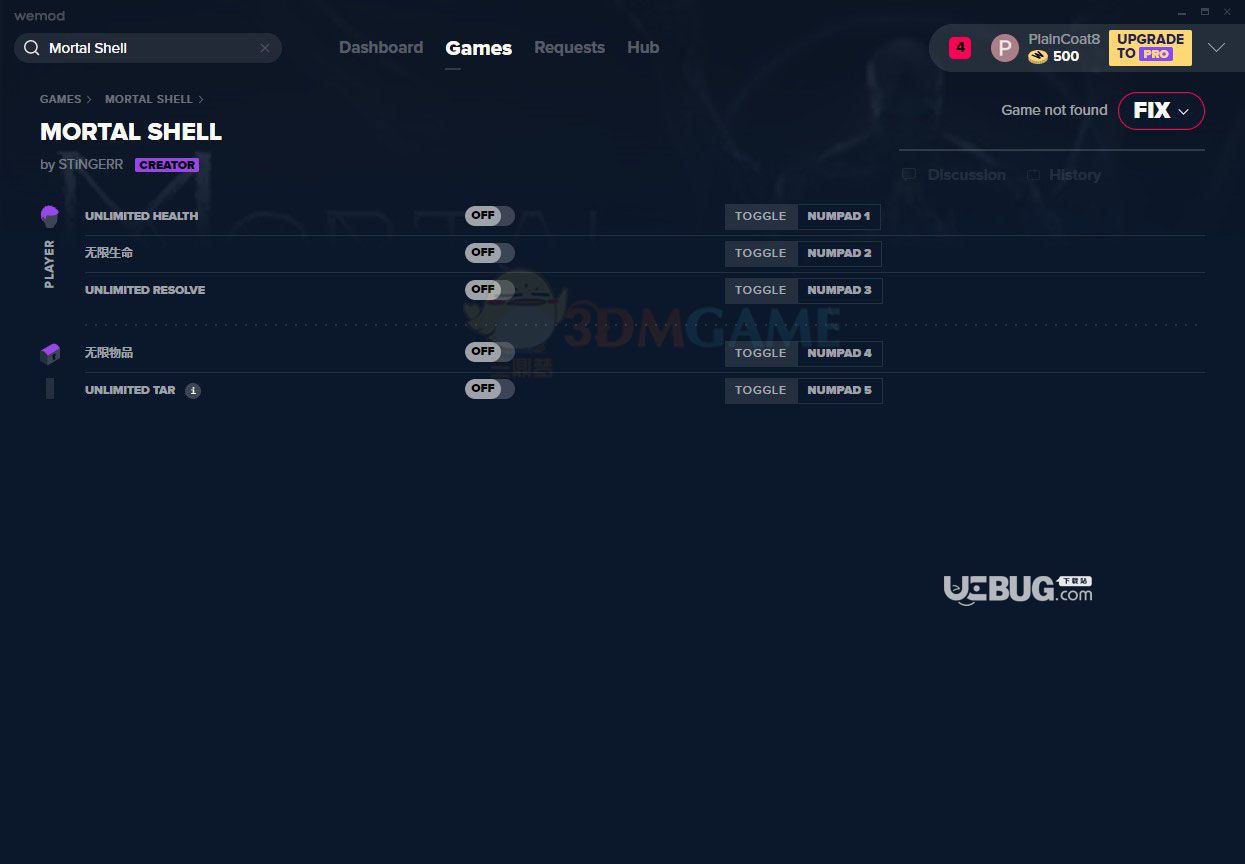Screen dimensions: 1245x864
Task: Click TOGGLE button for Numpad 1
Action: [x=761, y=216]
